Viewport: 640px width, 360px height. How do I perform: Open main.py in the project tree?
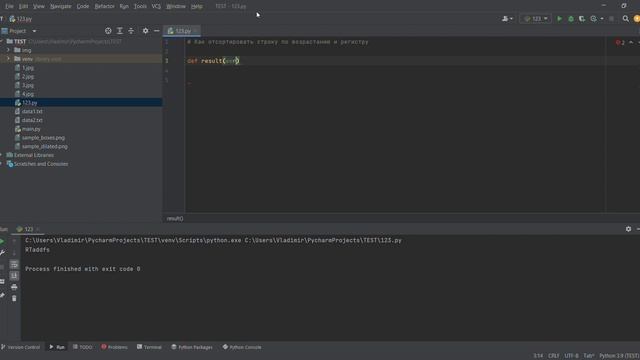31,129
